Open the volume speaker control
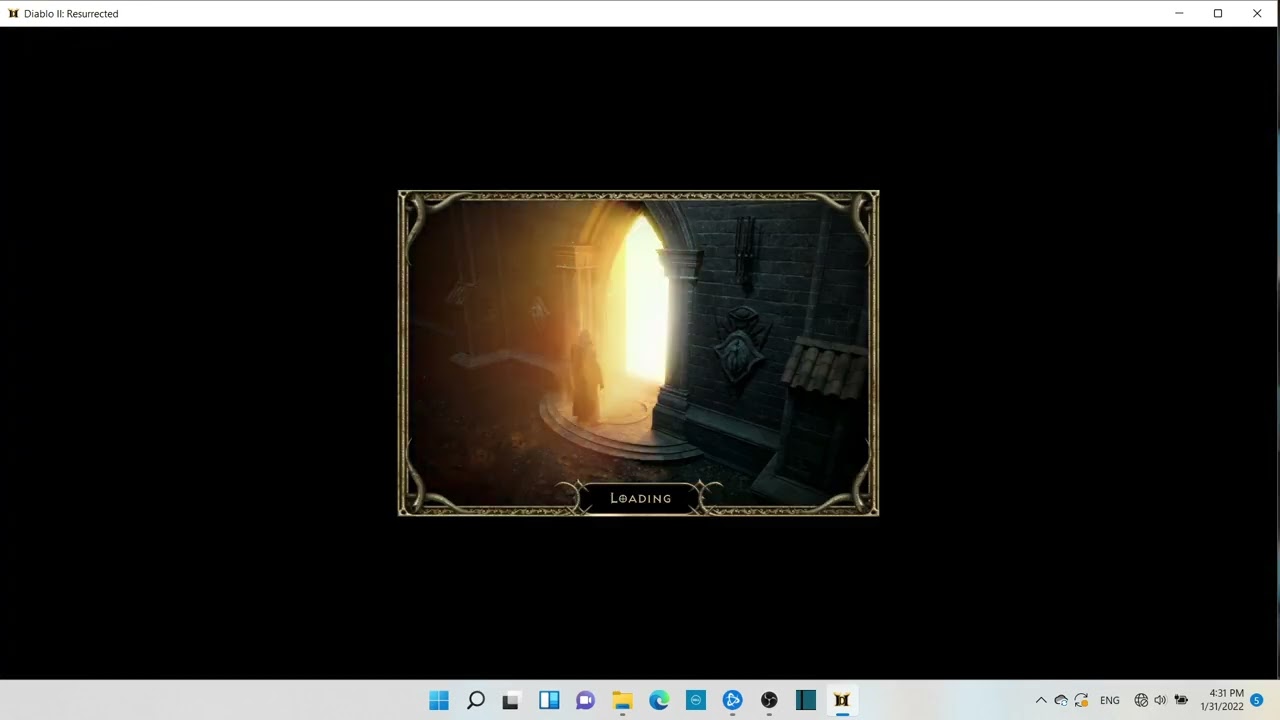 1160,701
